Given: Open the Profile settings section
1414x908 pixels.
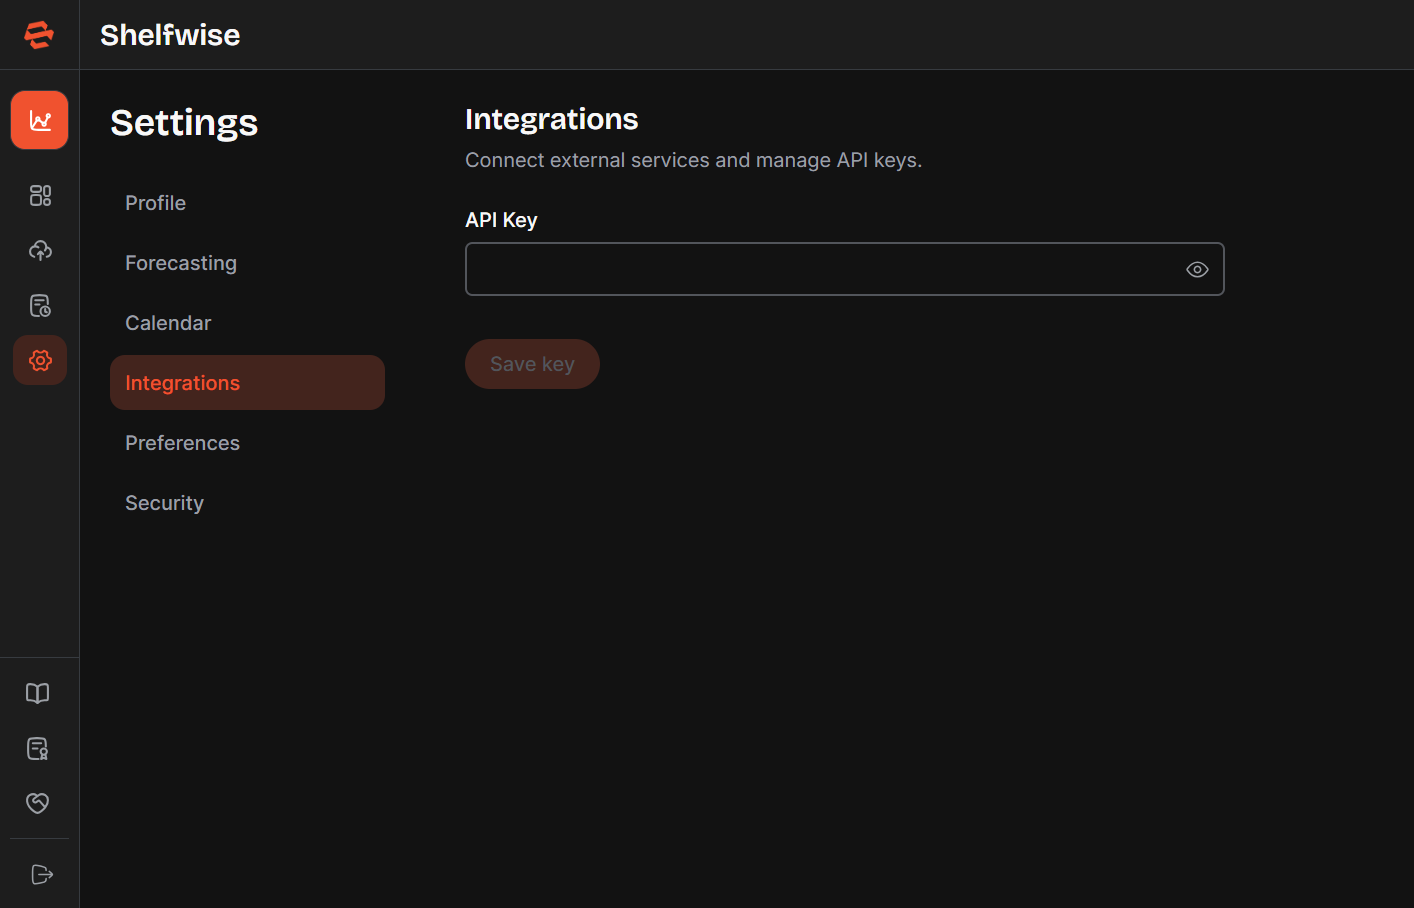Looking at the screenshot, I should click(247, 203).
